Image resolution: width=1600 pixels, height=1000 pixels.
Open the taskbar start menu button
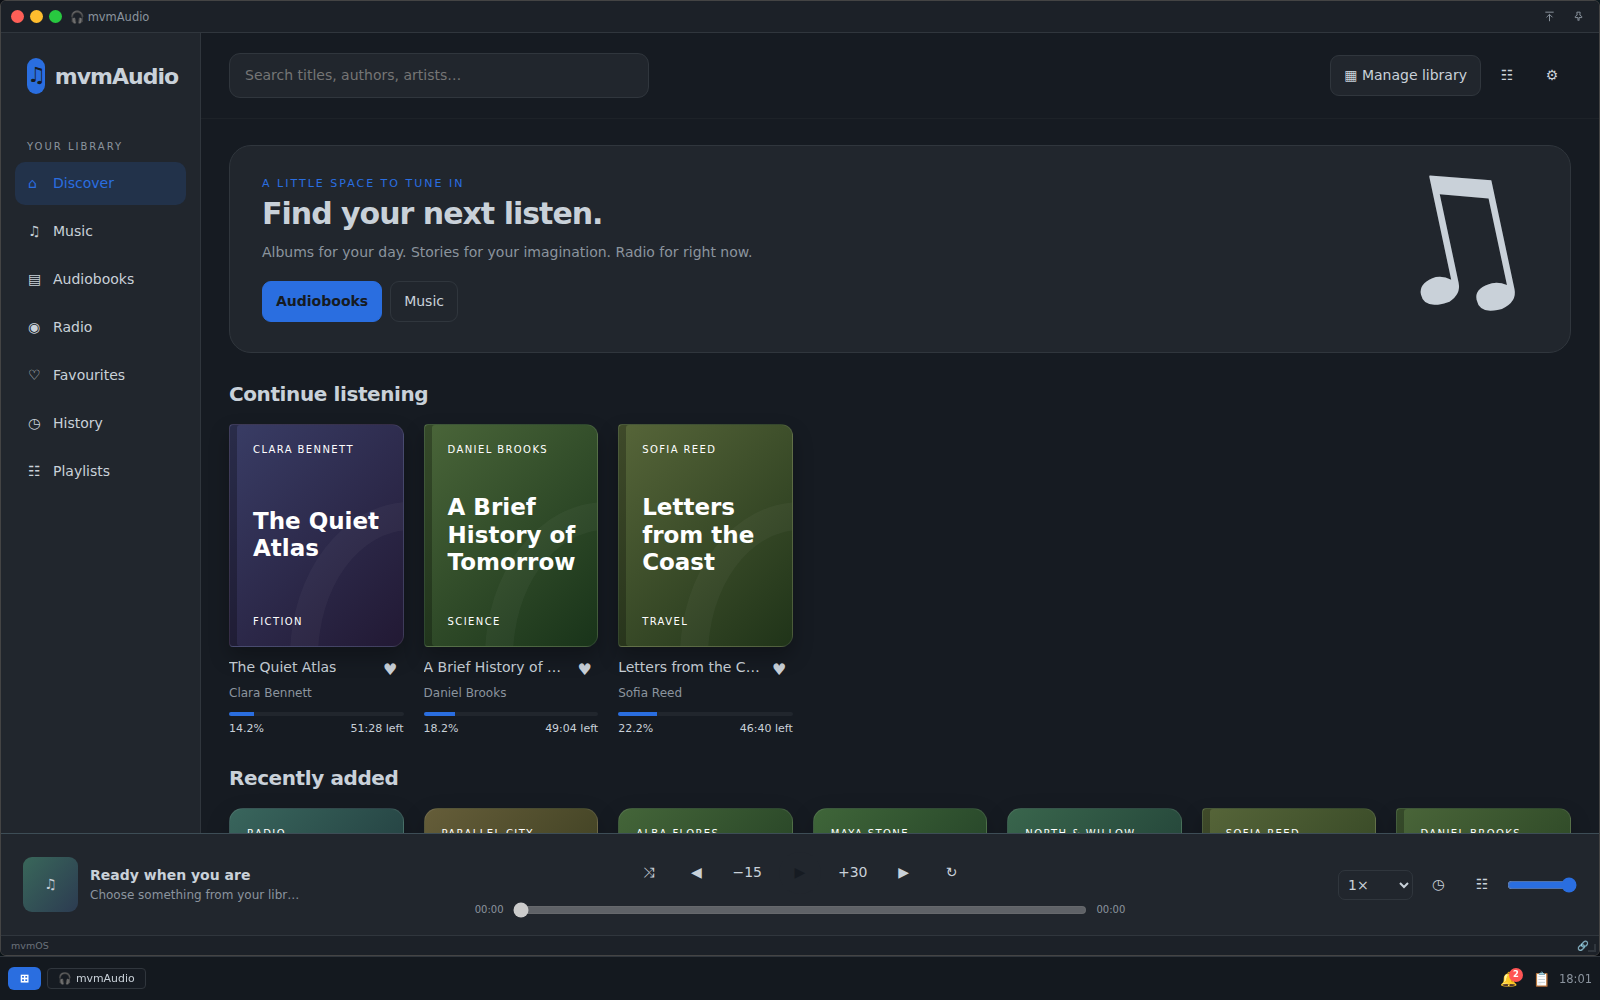24,979
